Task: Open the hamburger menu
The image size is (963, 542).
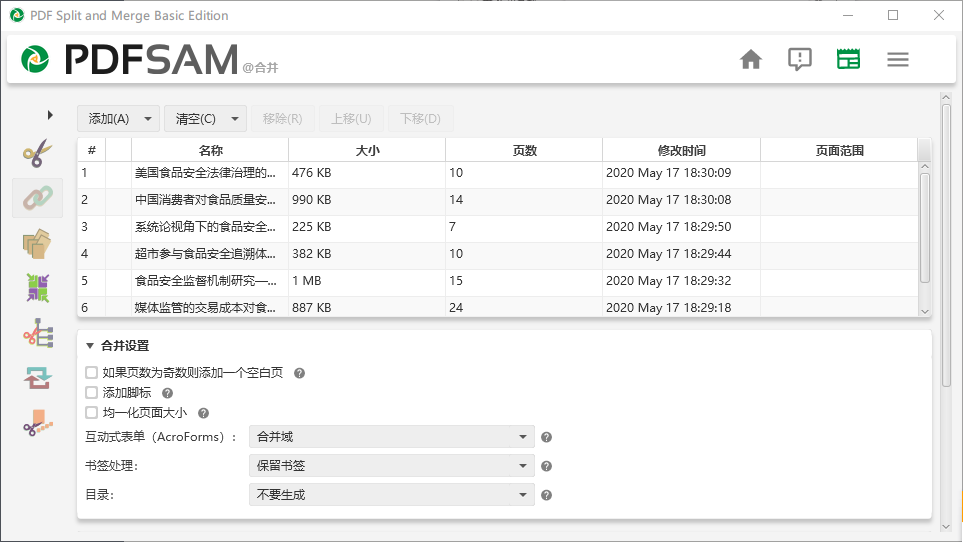Action: pyautogui.click(x=897, y=60)
